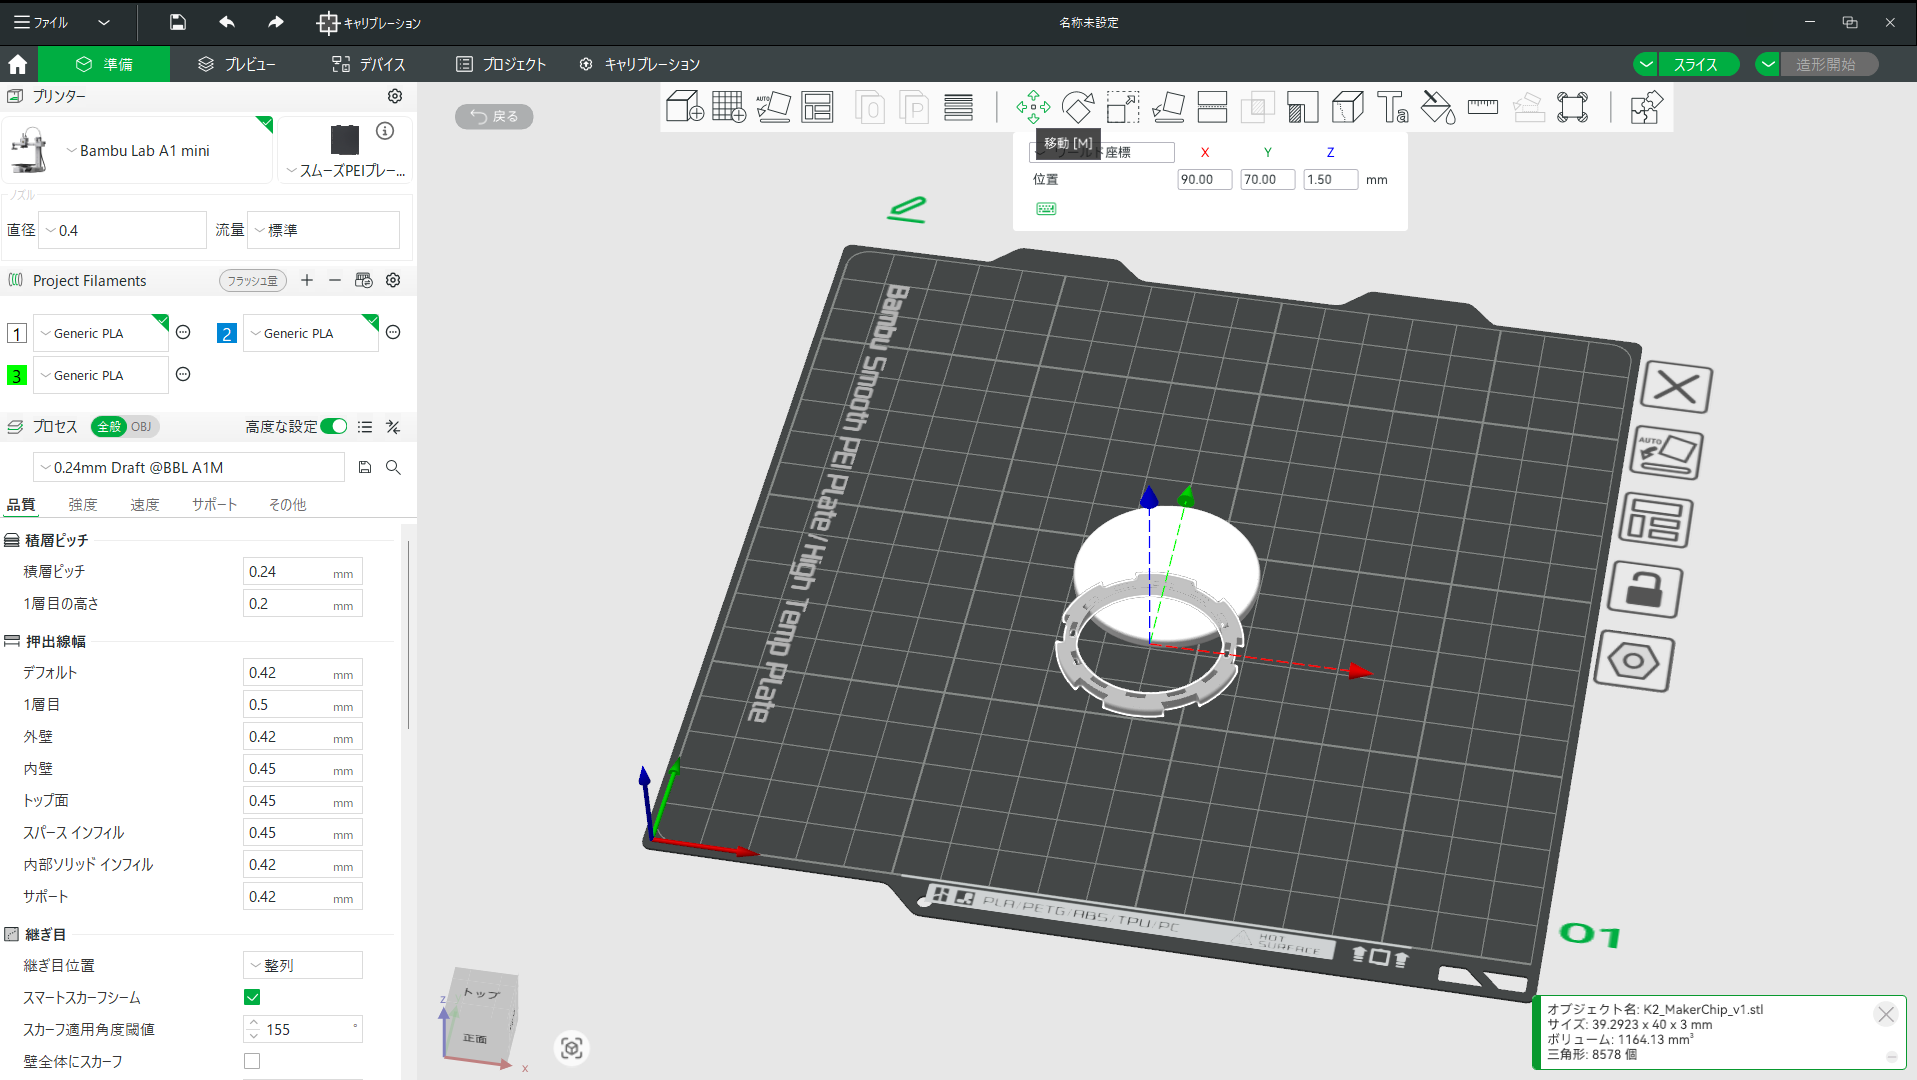Screen dimensions: 1917x1080
Task: Select the Scale tool
Action: coord(1122,107)
